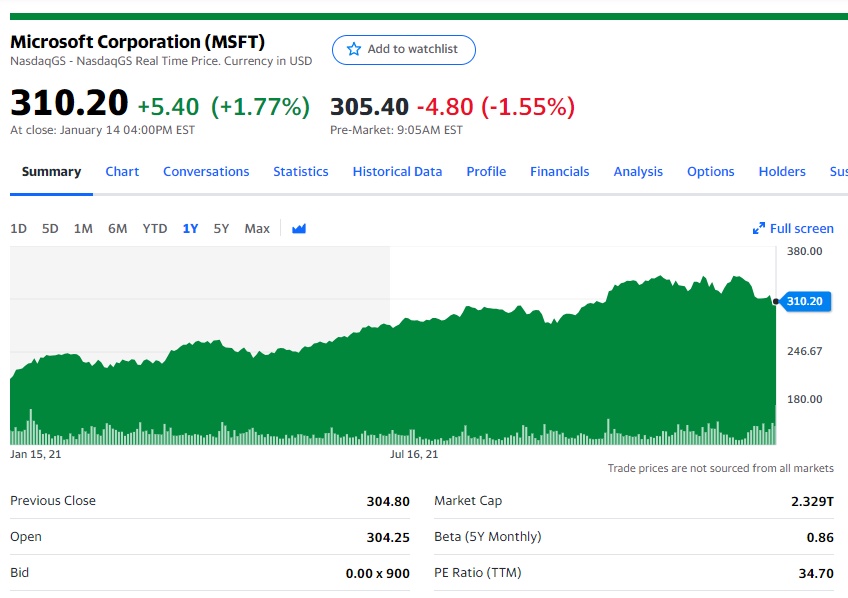Open the Summary tab
Viewport: 848px width, 598px height.
51,171
